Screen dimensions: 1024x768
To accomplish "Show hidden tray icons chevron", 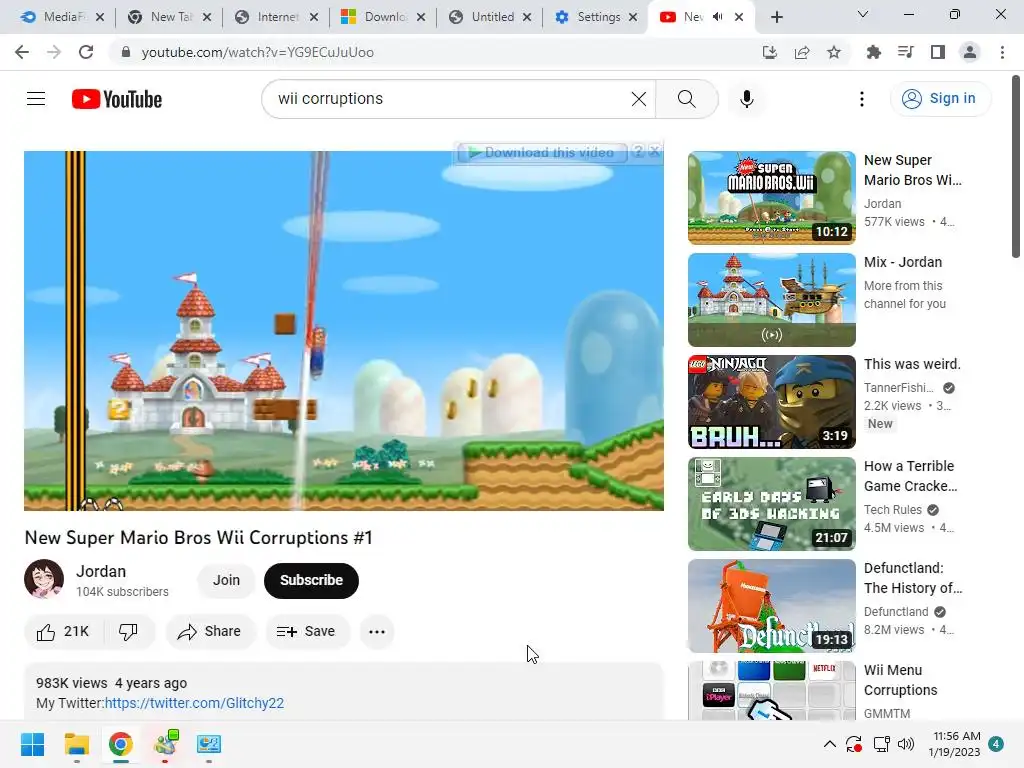I will [x=829, y=744].
